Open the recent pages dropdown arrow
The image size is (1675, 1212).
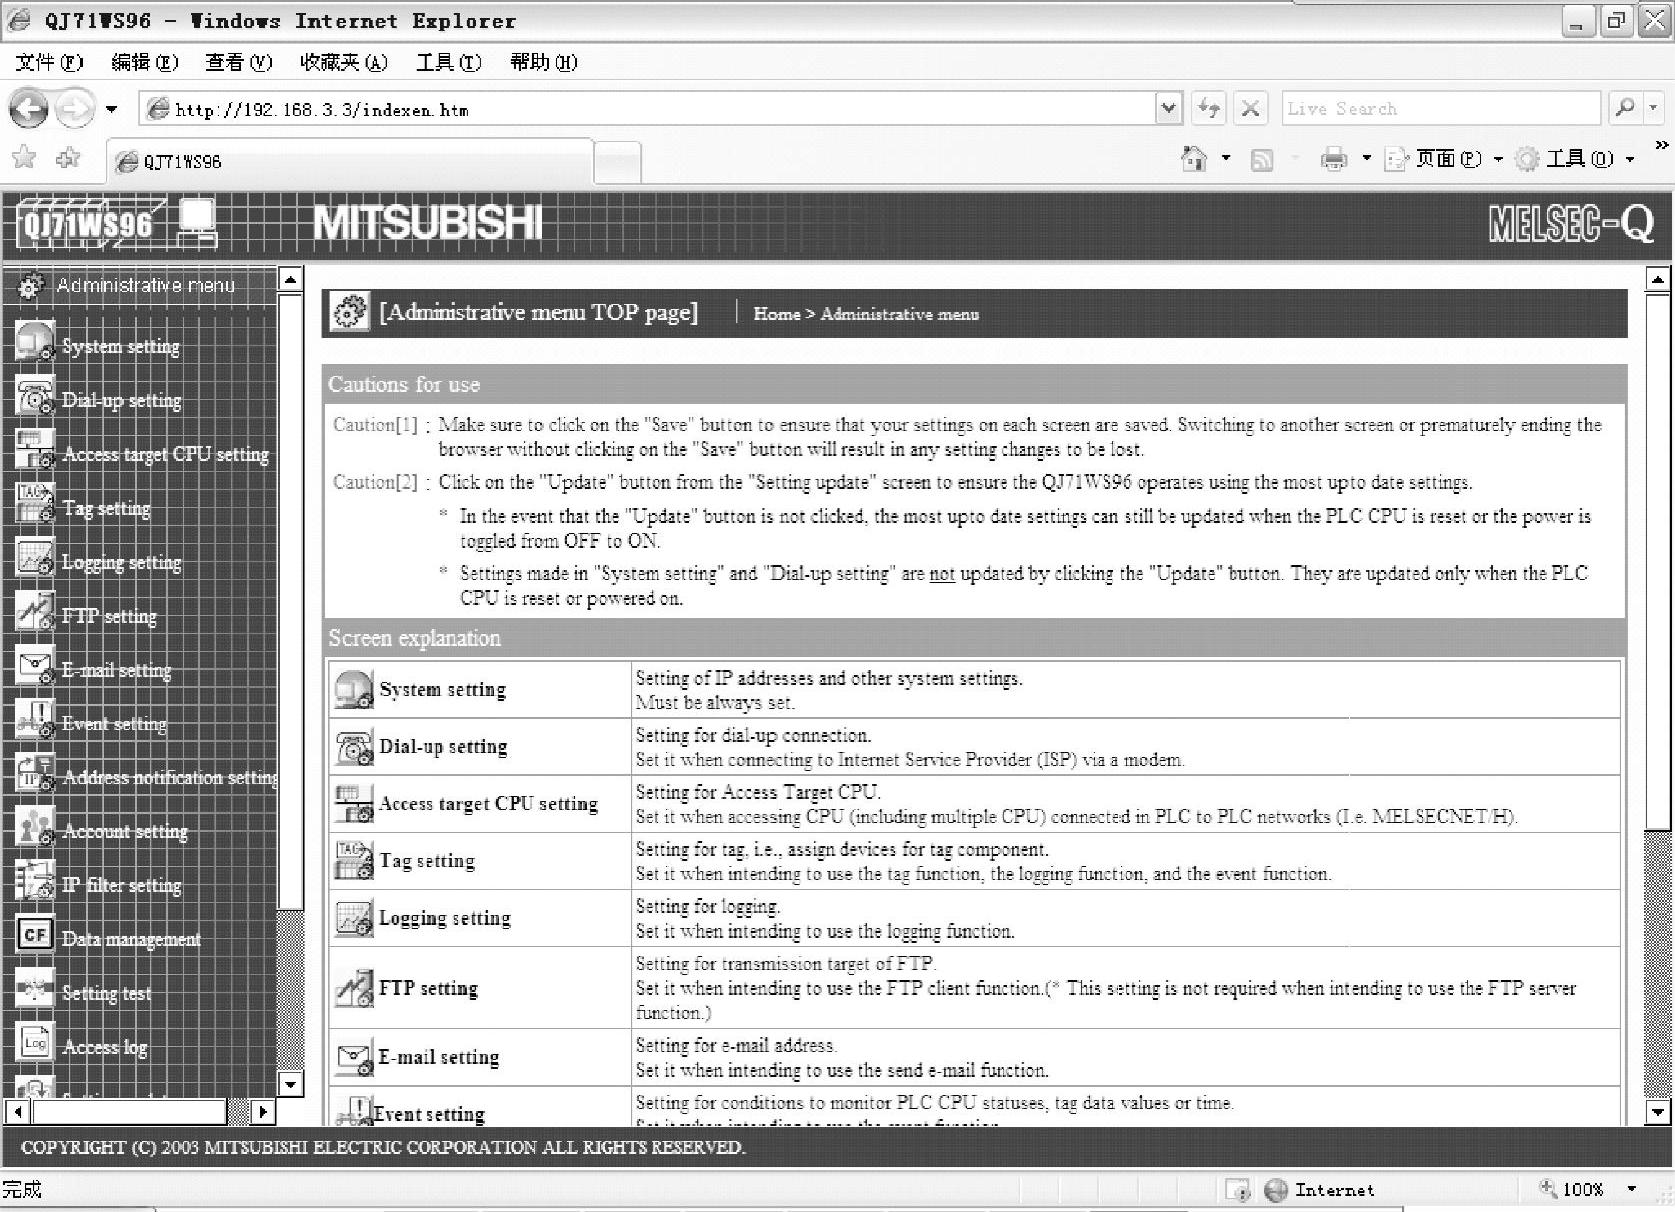tap(111, 109)
